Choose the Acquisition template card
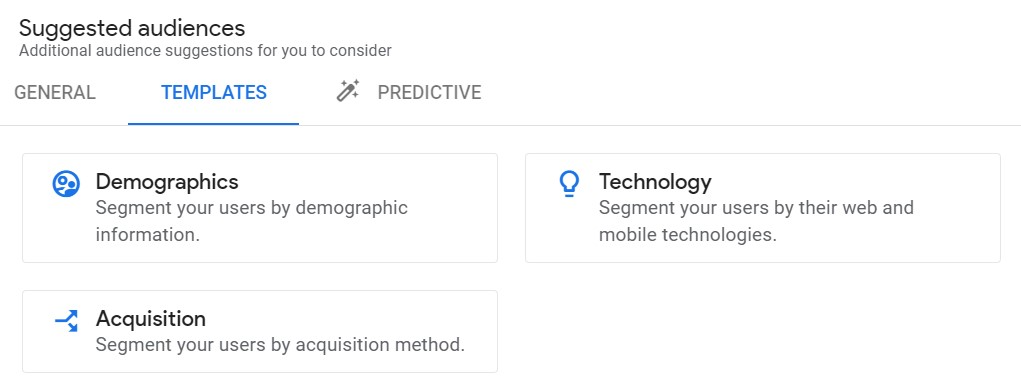This screenshot has width=1021, height=390. coord(260,331)
